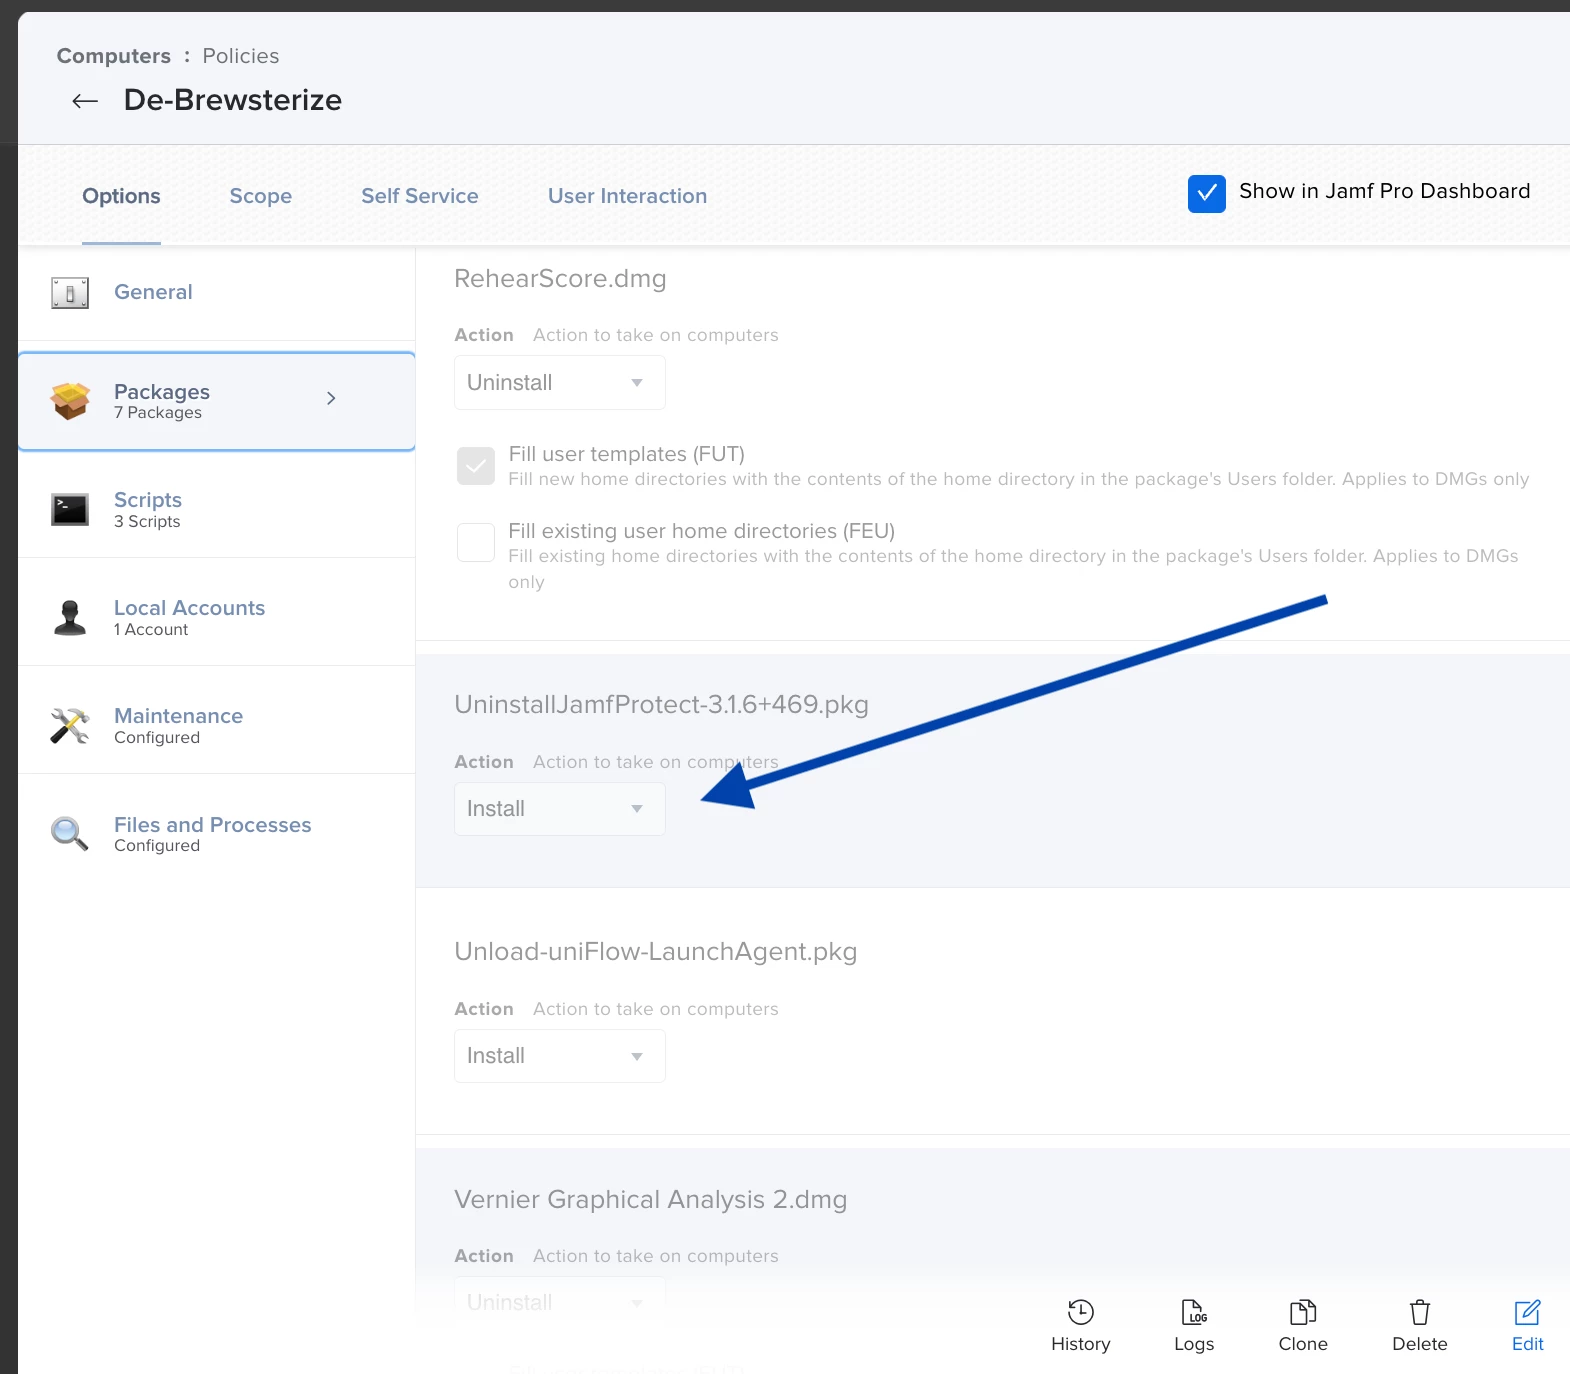Open the General payload link

coord(153,292)
